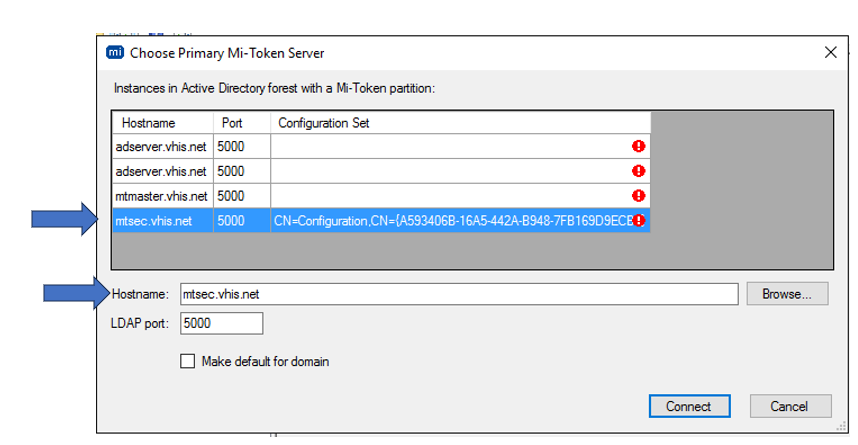Viewport: 858px width, 445px height.
Task: Click empty Configuration Set cell of mtmaster row
Action: click(x=460, y=196)
